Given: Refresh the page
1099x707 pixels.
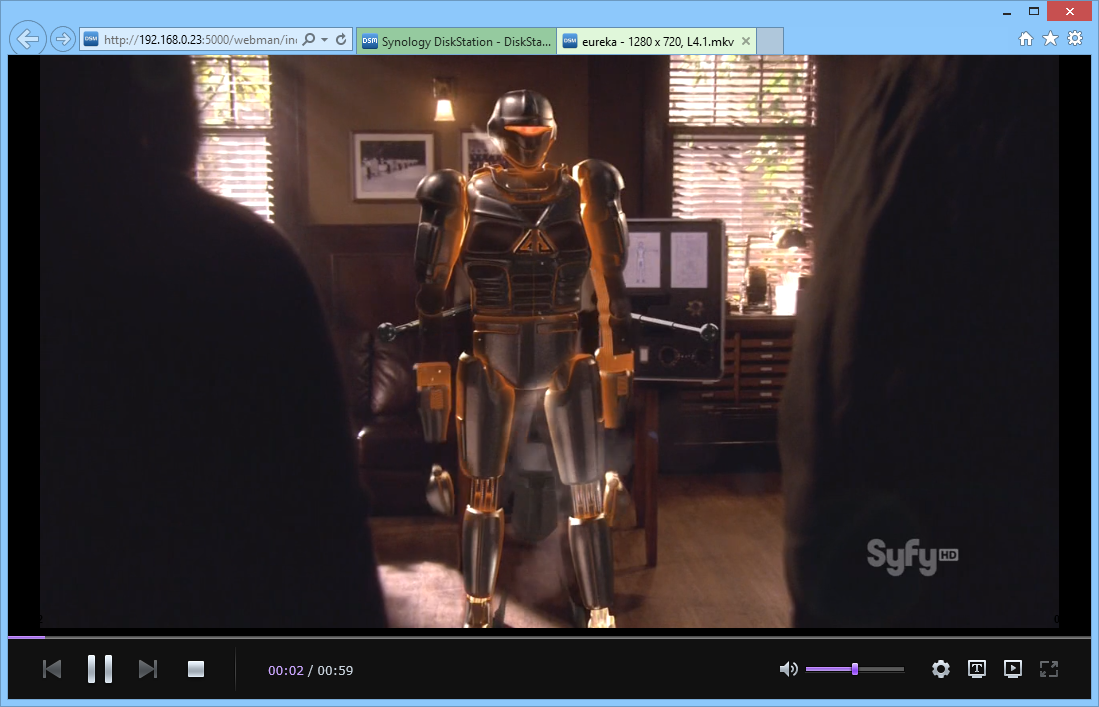Looking at the screenshot, I should (x=341, y=40).
